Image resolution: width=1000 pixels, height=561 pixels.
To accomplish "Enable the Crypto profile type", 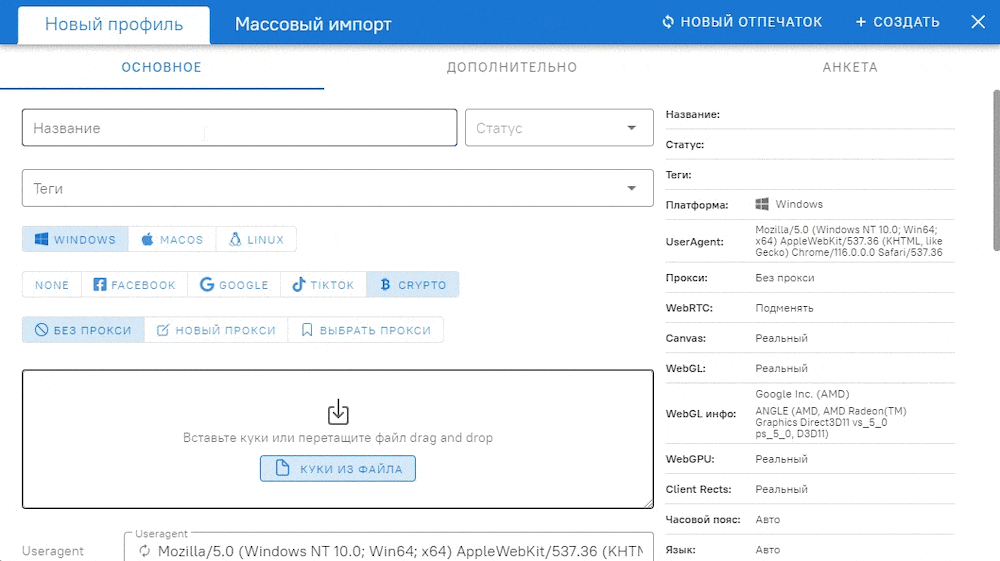I will 412,285.
